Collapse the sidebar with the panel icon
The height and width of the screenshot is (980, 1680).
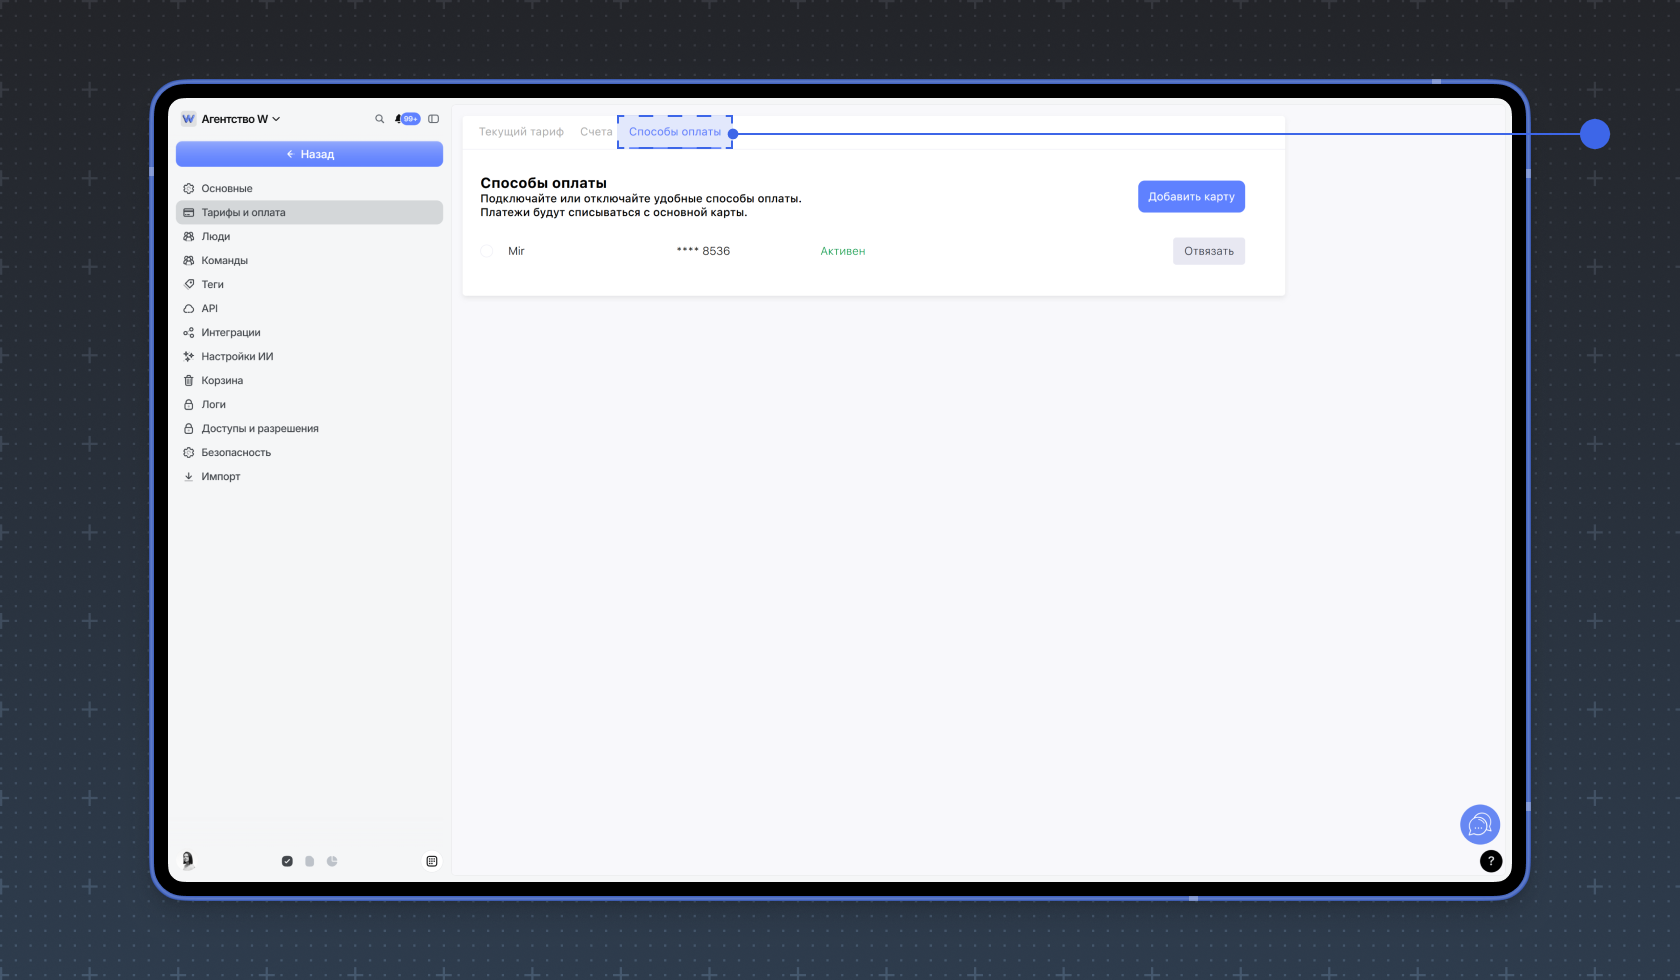click(x=433, y=119)
